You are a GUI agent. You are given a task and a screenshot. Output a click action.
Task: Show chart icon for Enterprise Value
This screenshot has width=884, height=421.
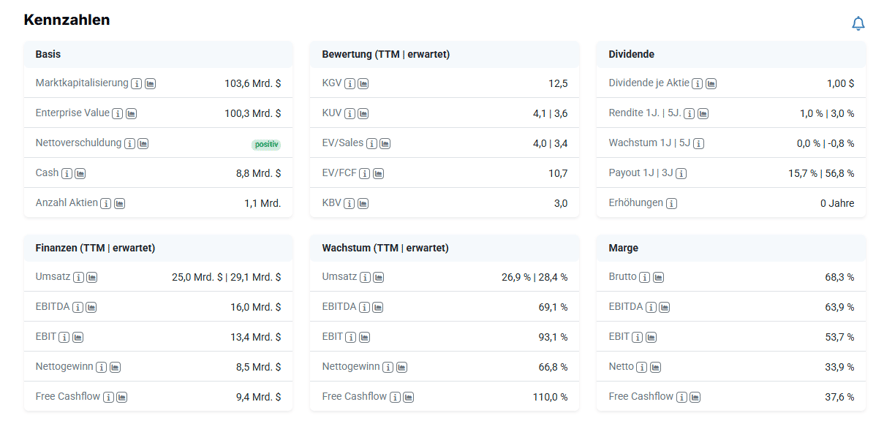[x=131, y=114]
